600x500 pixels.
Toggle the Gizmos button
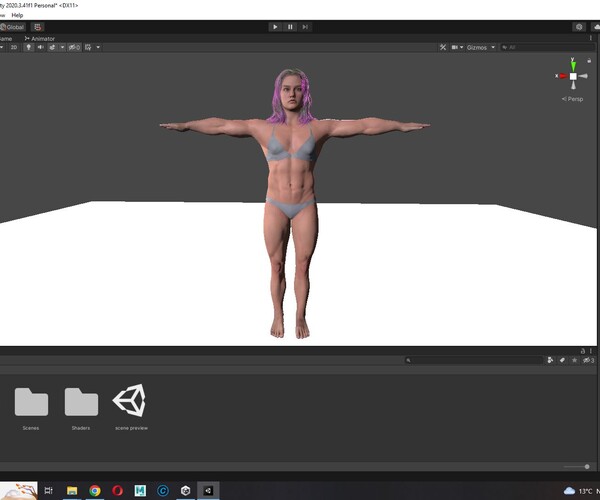coord(477,47)
